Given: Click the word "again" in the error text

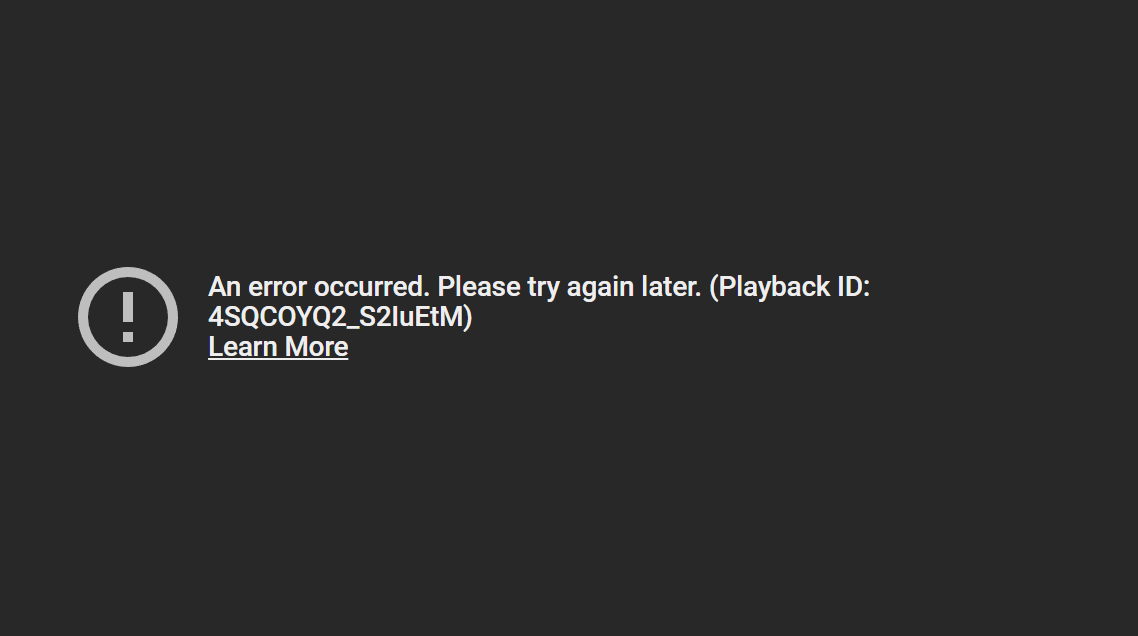Looking at the screenshot, I should pos(600,289).
